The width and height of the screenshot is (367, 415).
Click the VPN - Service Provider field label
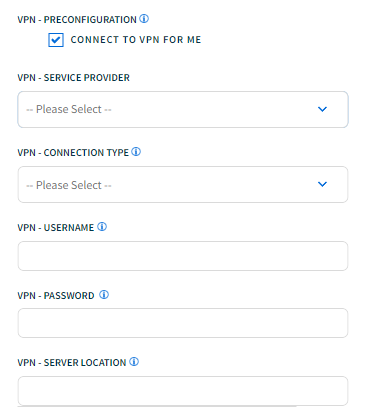pos(73,78)
